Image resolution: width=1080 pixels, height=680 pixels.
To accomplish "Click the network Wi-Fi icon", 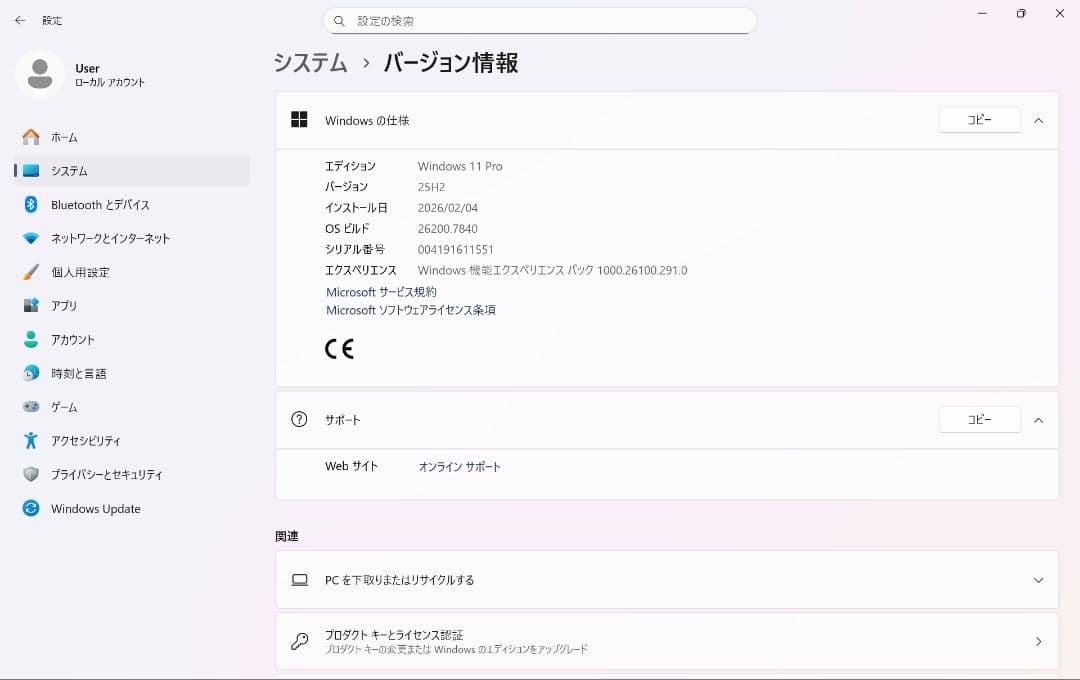I will point(31,238).
